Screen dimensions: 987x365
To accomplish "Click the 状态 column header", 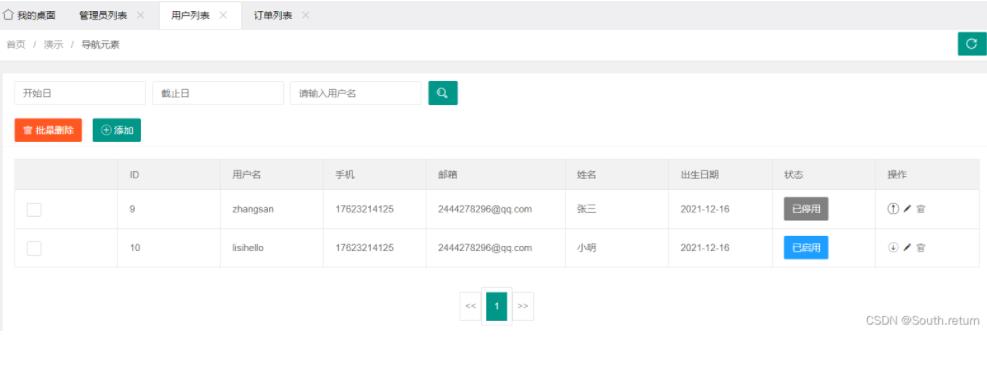I will 794,175.
